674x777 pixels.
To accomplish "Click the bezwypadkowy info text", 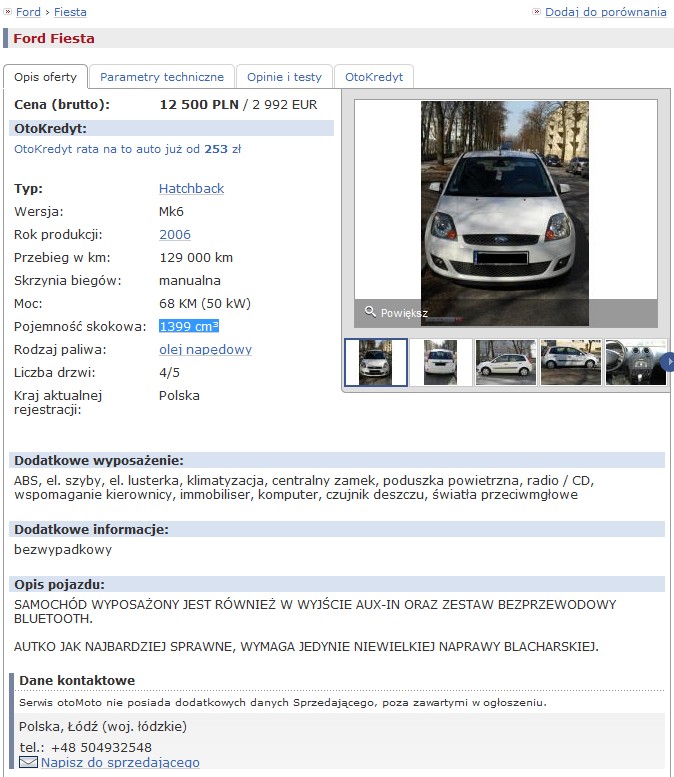I will (x=63, y=550).
